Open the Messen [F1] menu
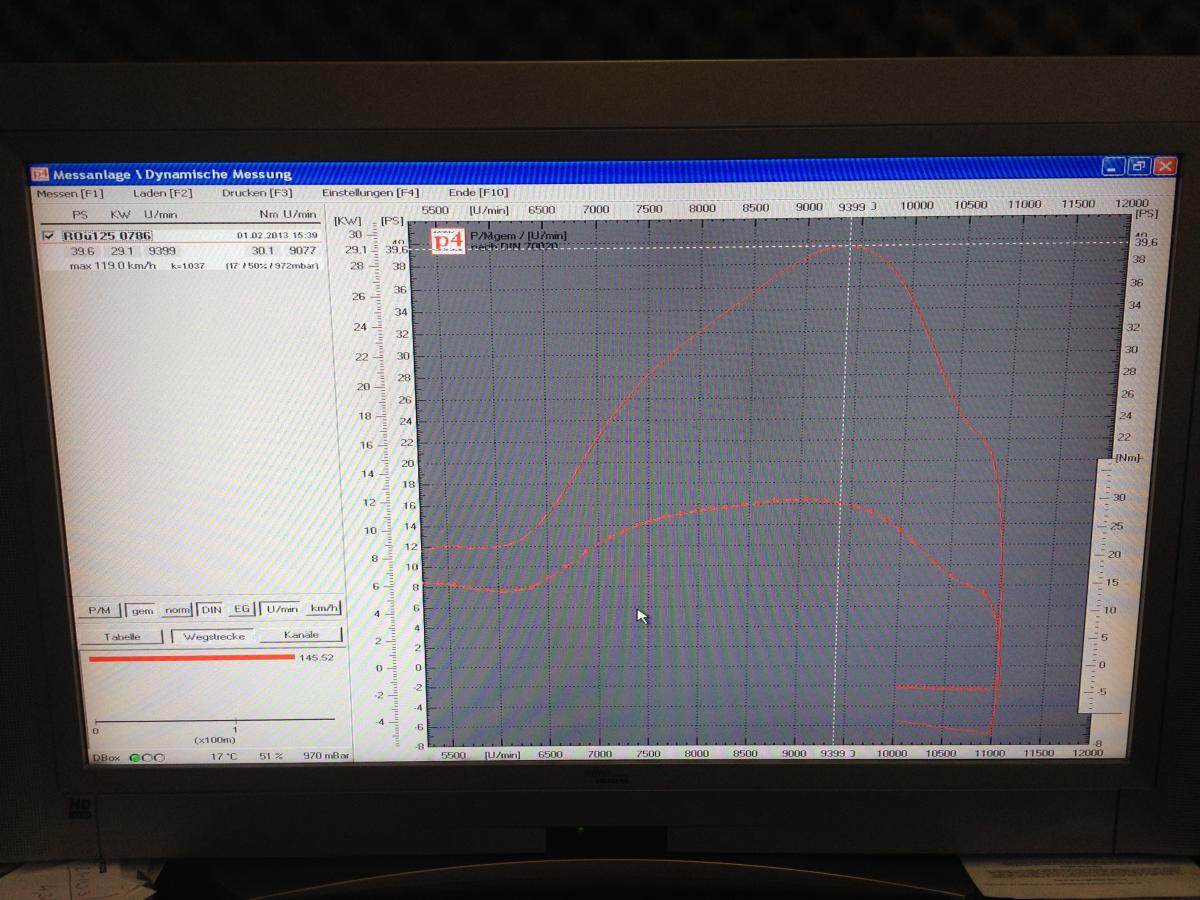The image size is (1200, 900). pos(70,193)
